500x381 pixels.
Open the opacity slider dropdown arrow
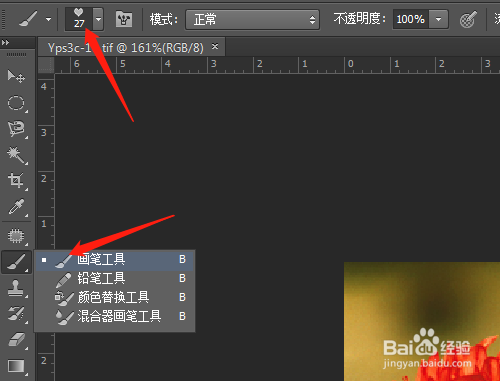click(x=439, y=19)
